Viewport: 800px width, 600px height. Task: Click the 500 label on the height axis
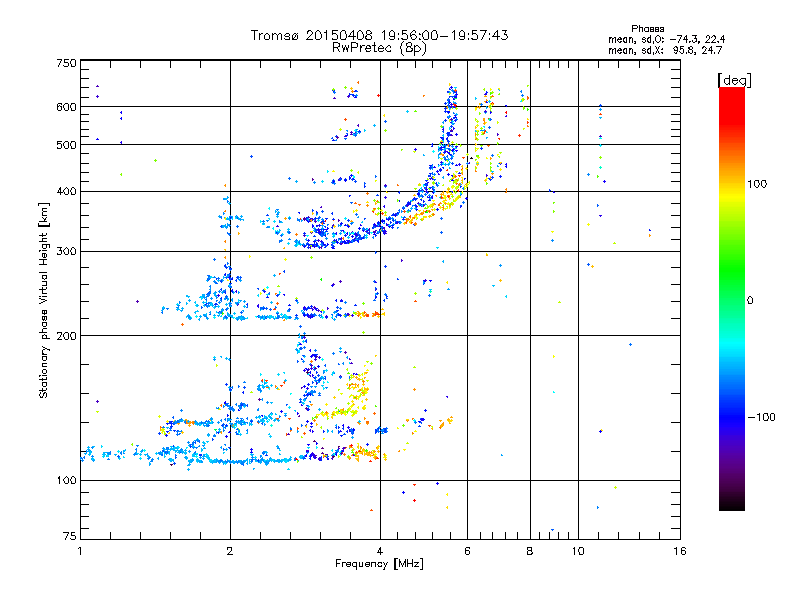pos(66,145)
